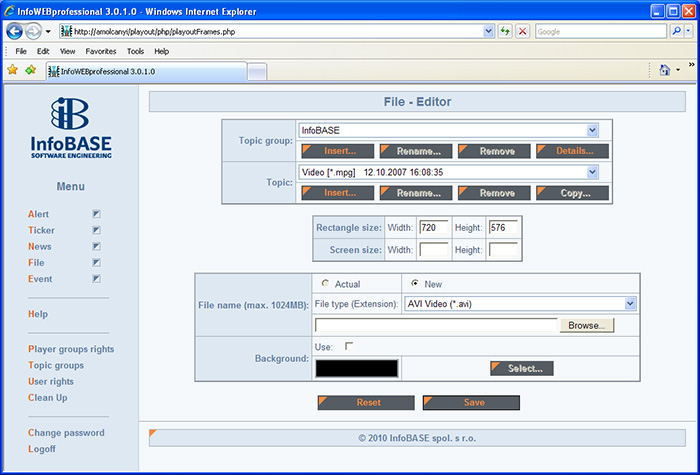Expand the Topic group dropdown
Image resolution: width=700 pixels, height=475 pixels.
592,130
